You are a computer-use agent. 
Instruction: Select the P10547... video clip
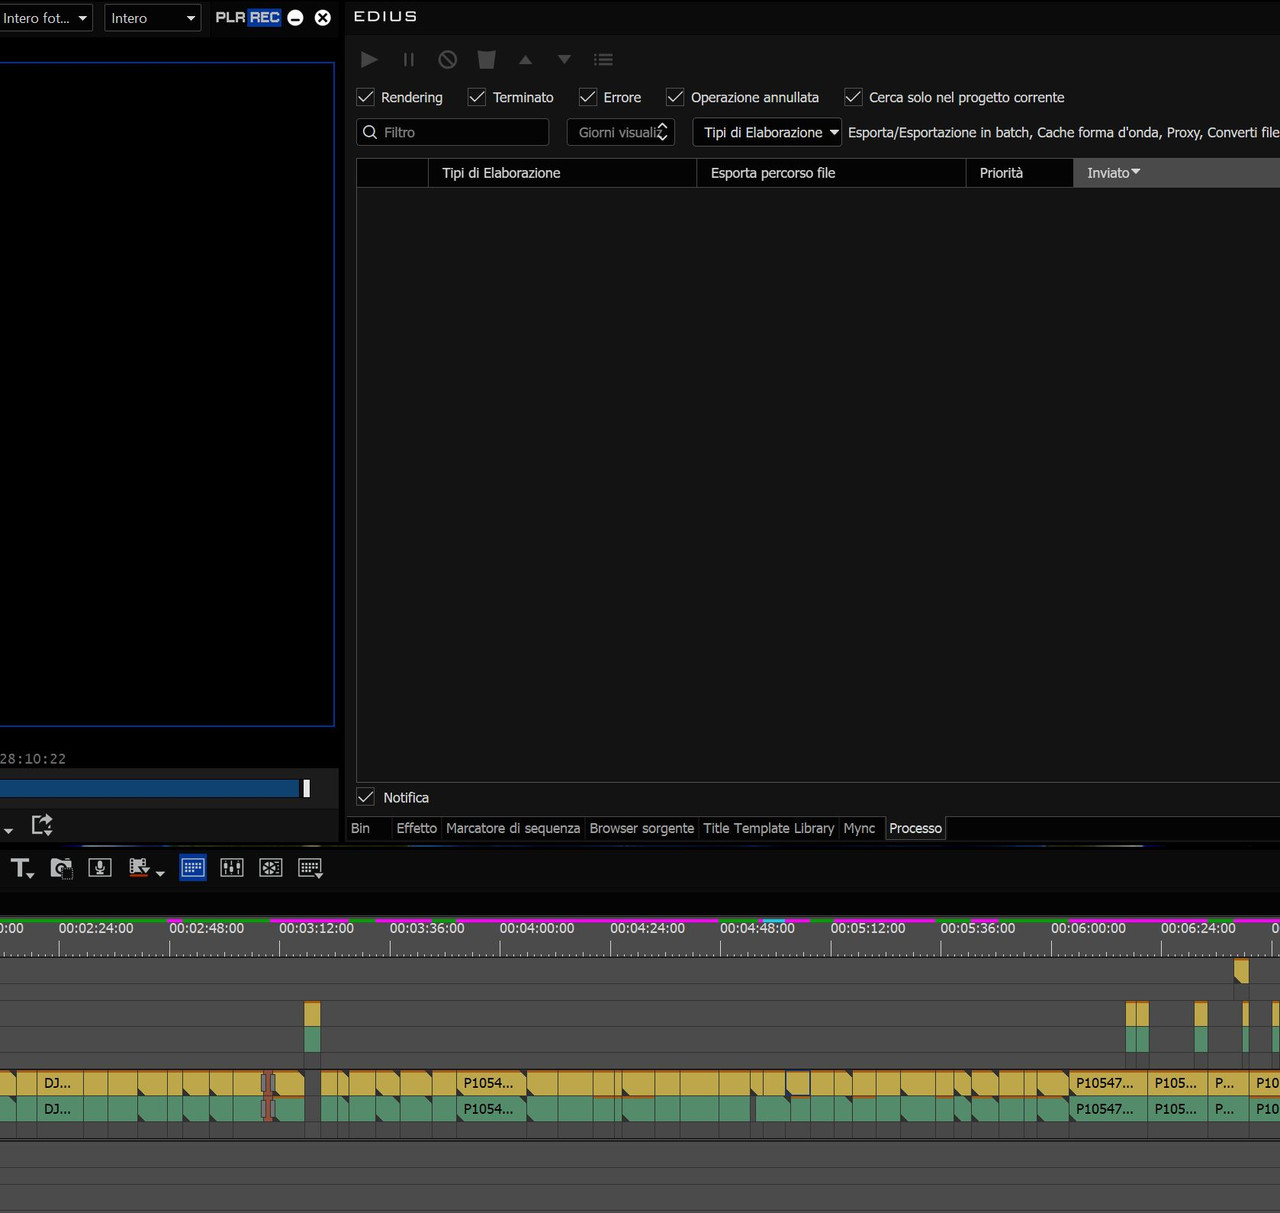[x=1108, y=1083]
